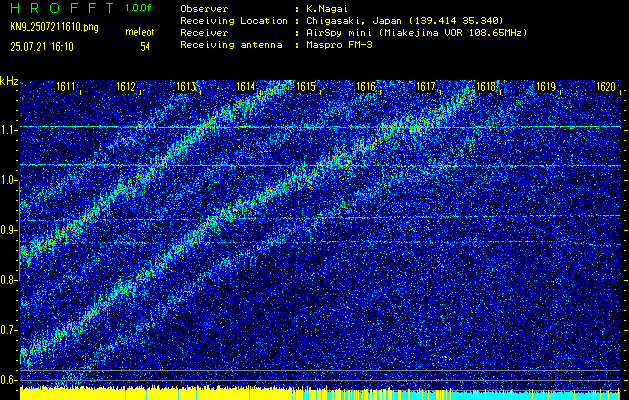The image size is (629, 400).
Task: Click time marker 1615
Action: (x=306, y=86)
